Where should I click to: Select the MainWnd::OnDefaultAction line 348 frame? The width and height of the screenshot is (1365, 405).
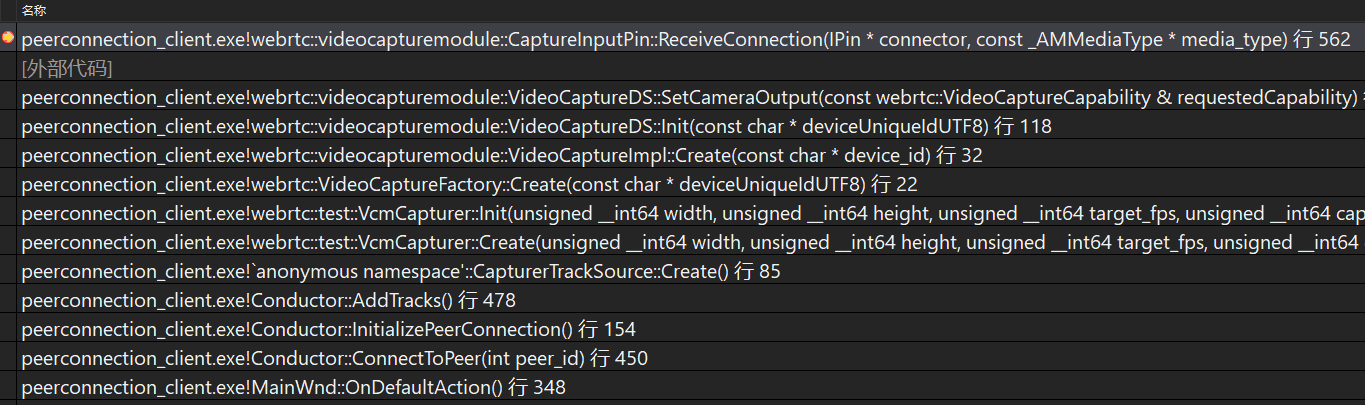293,388
